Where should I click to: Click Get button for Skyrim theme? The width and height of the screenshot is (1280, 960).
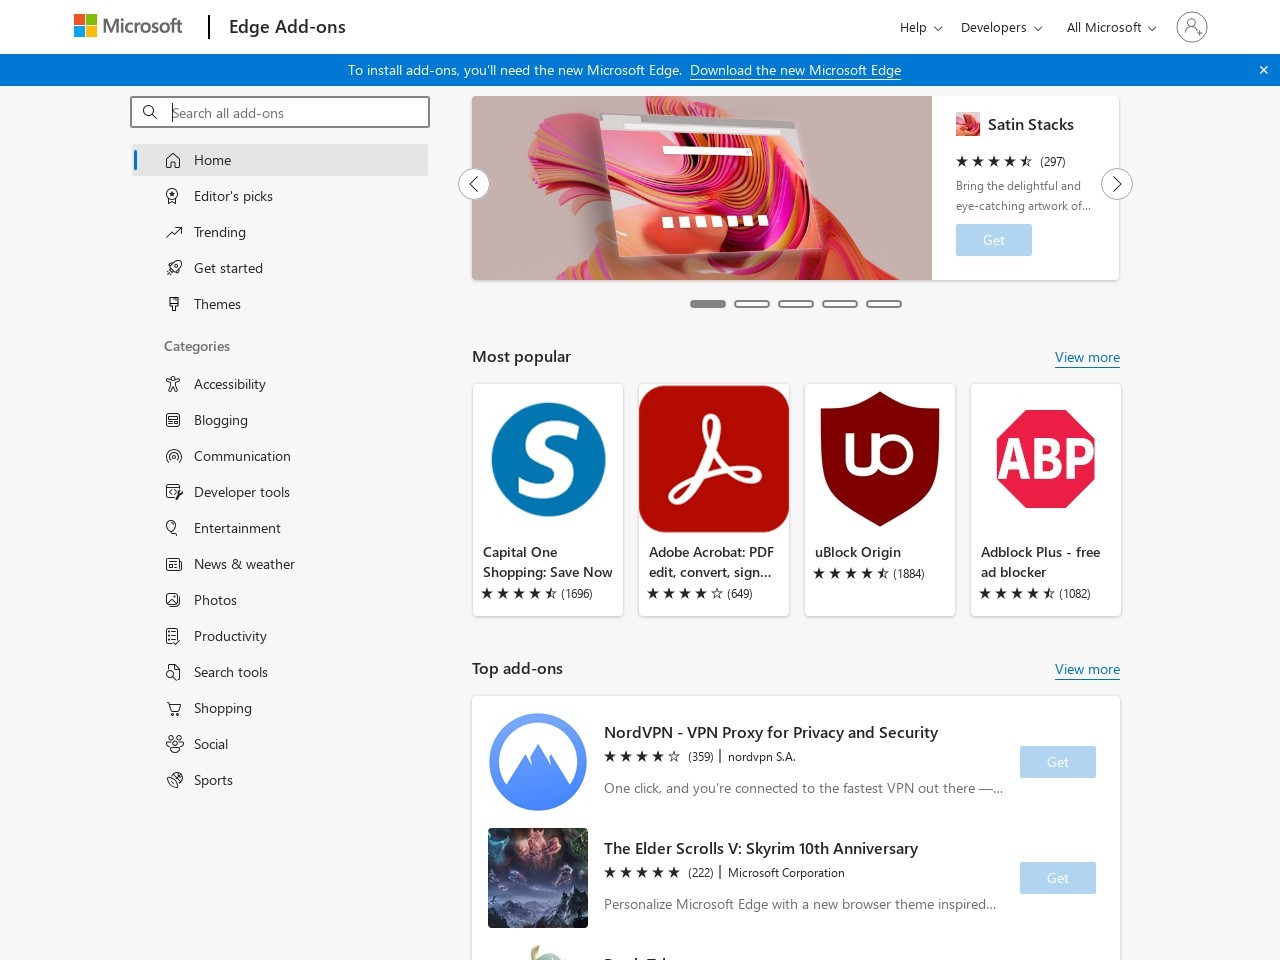pos(1058,878)
